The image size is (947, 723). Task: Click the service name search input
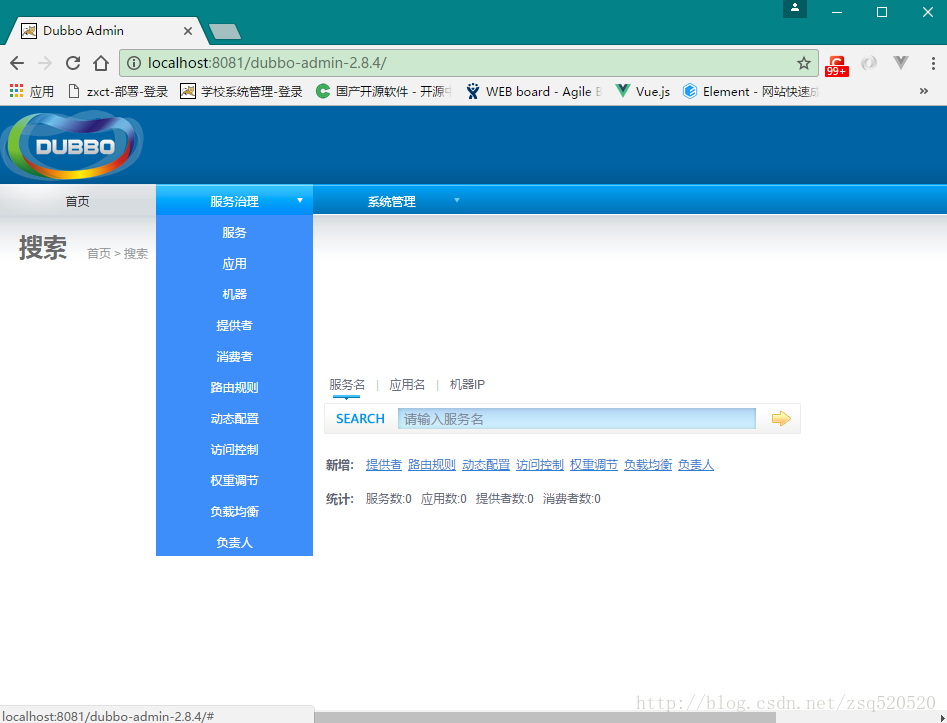tap(577, 418)
